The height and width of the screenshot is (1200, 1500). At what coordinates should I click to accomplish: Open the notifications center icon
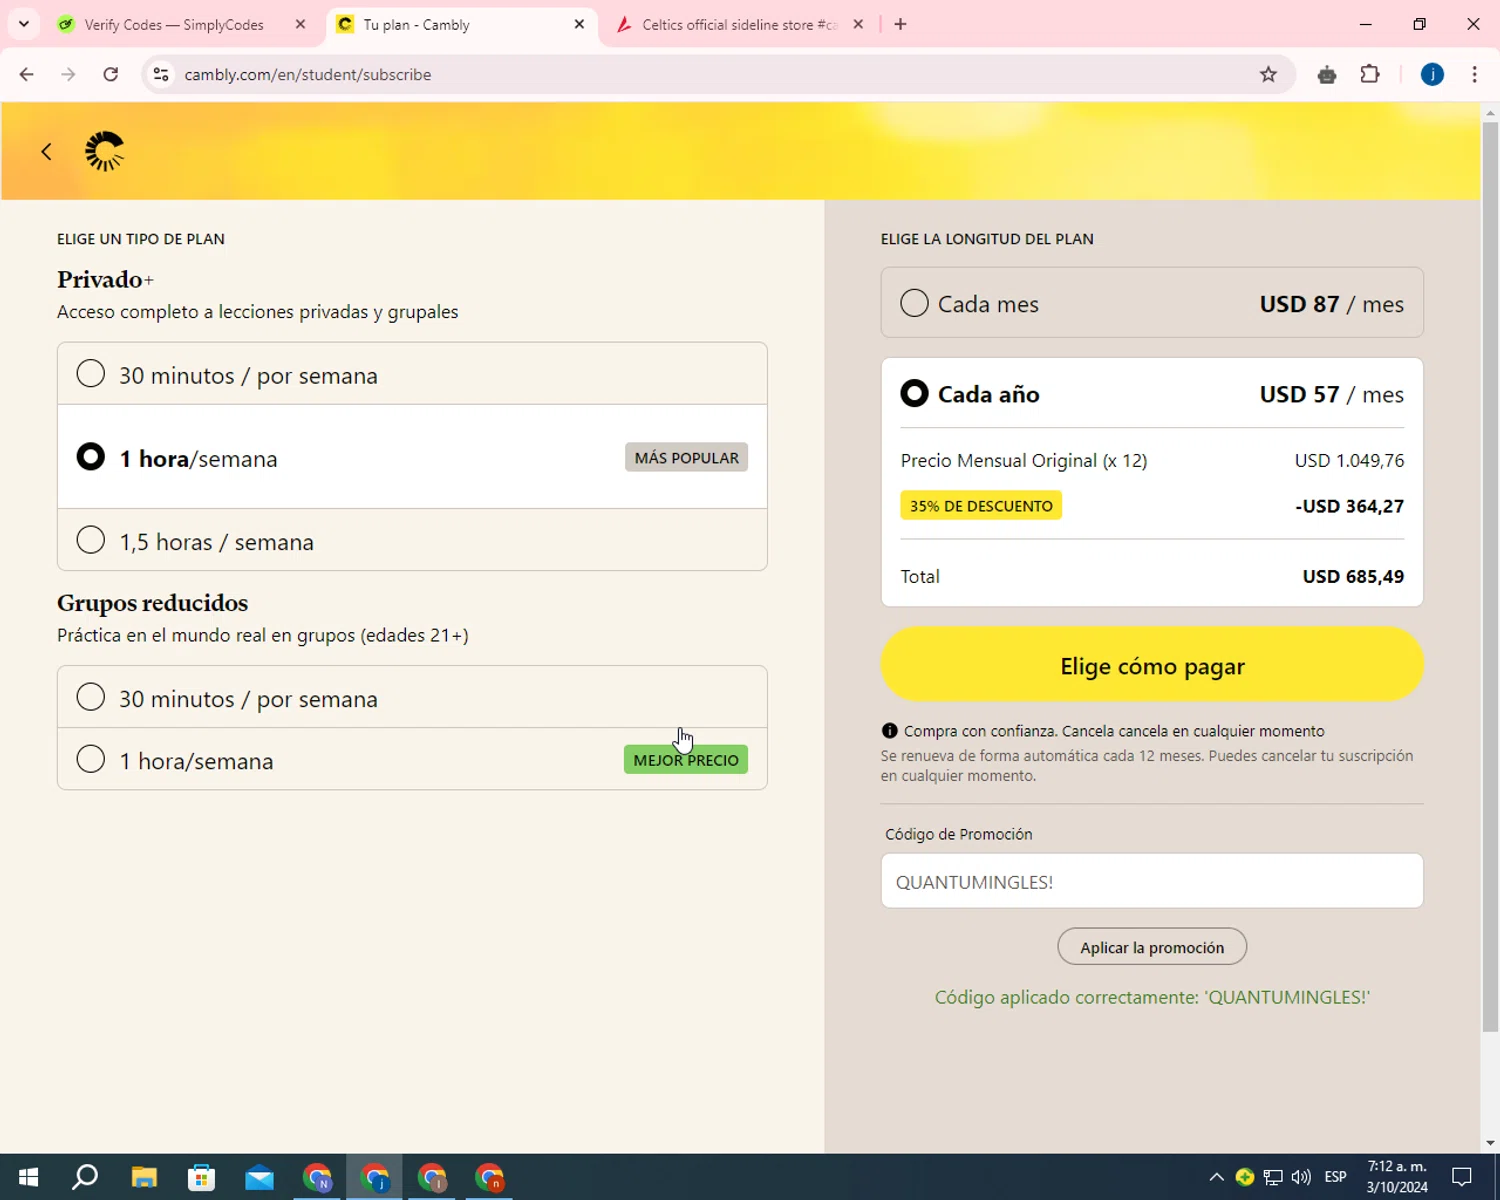click(x=1462, y=1177)
